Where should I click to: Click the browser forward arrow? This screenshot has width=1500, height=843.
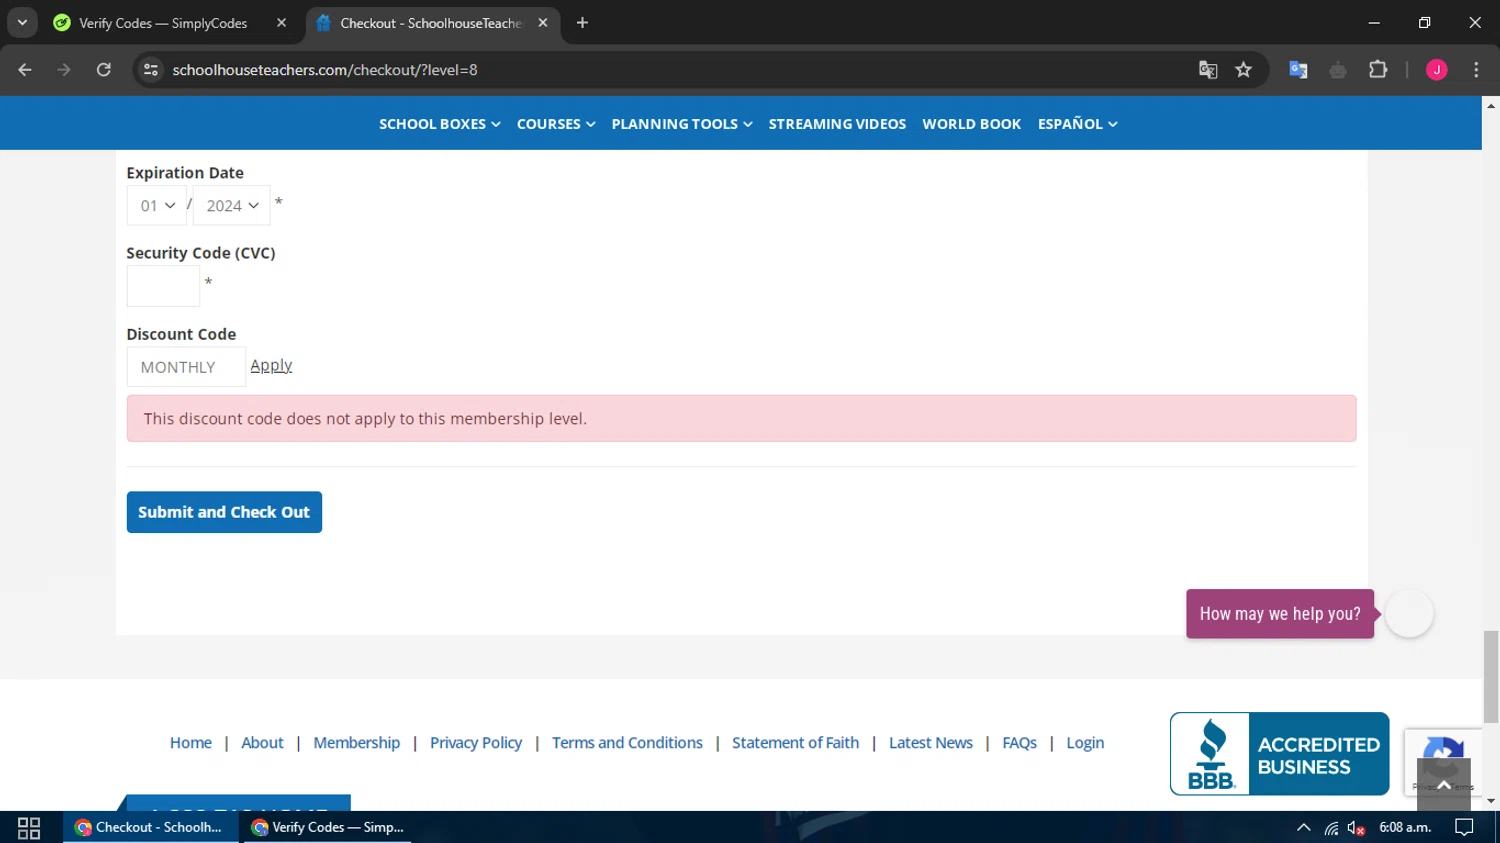(64, 70)
